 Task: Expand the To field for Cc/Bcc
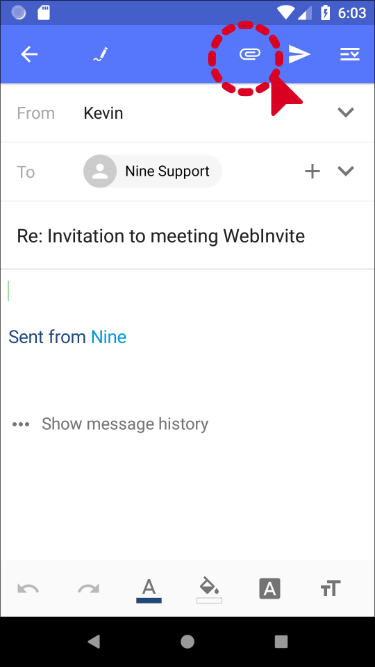coord(346,171)
